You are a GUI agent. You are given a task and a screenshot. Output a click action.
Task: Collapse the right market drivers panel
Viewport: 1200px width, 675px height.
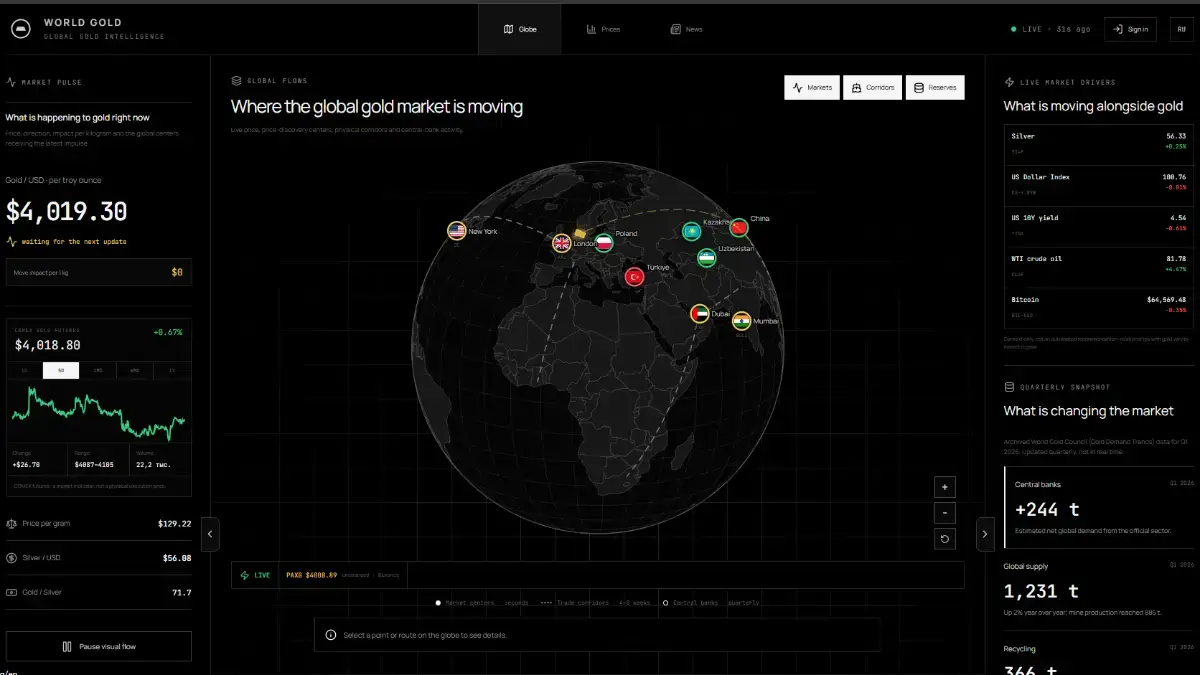click(x=985, y=534)
